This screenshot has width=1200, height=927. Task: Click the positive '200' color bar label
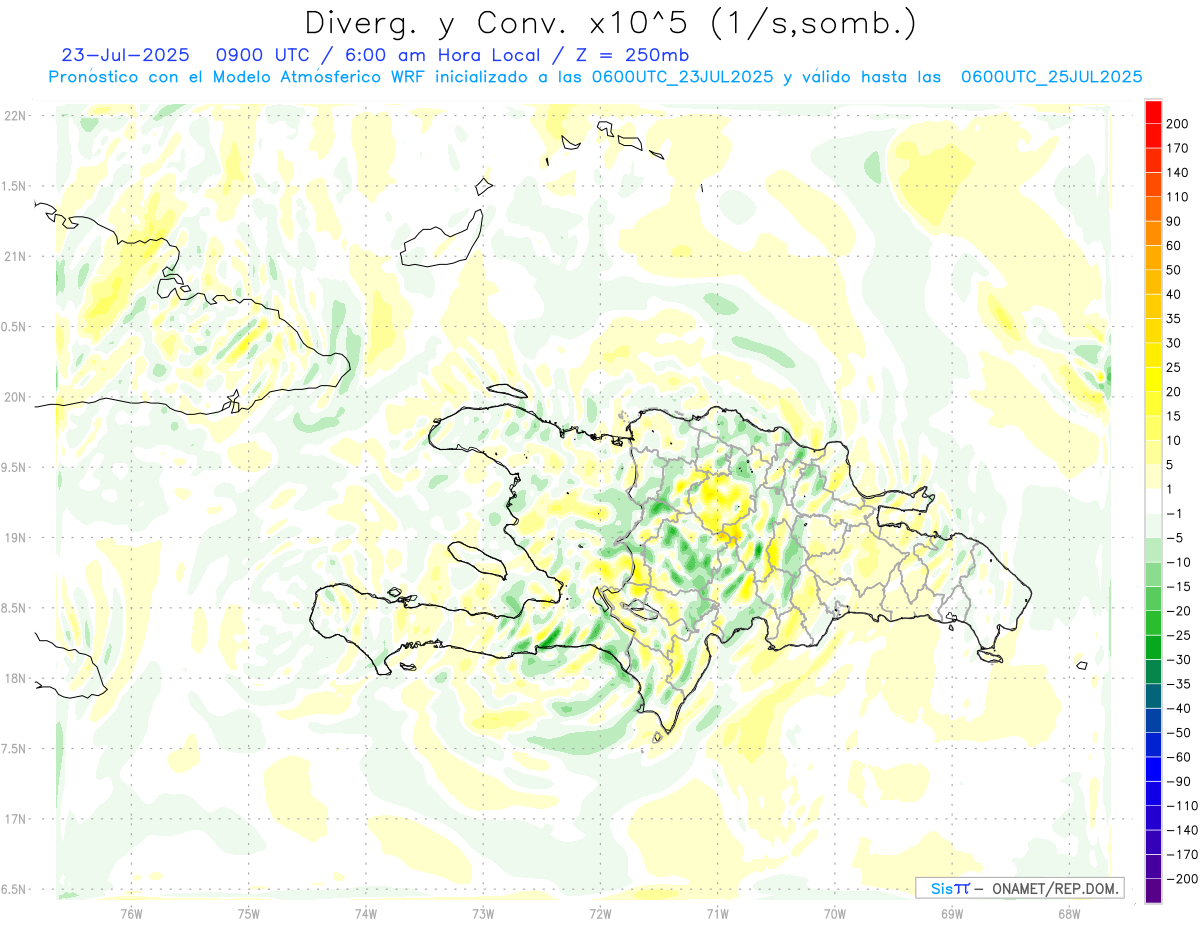point(1177,124)
